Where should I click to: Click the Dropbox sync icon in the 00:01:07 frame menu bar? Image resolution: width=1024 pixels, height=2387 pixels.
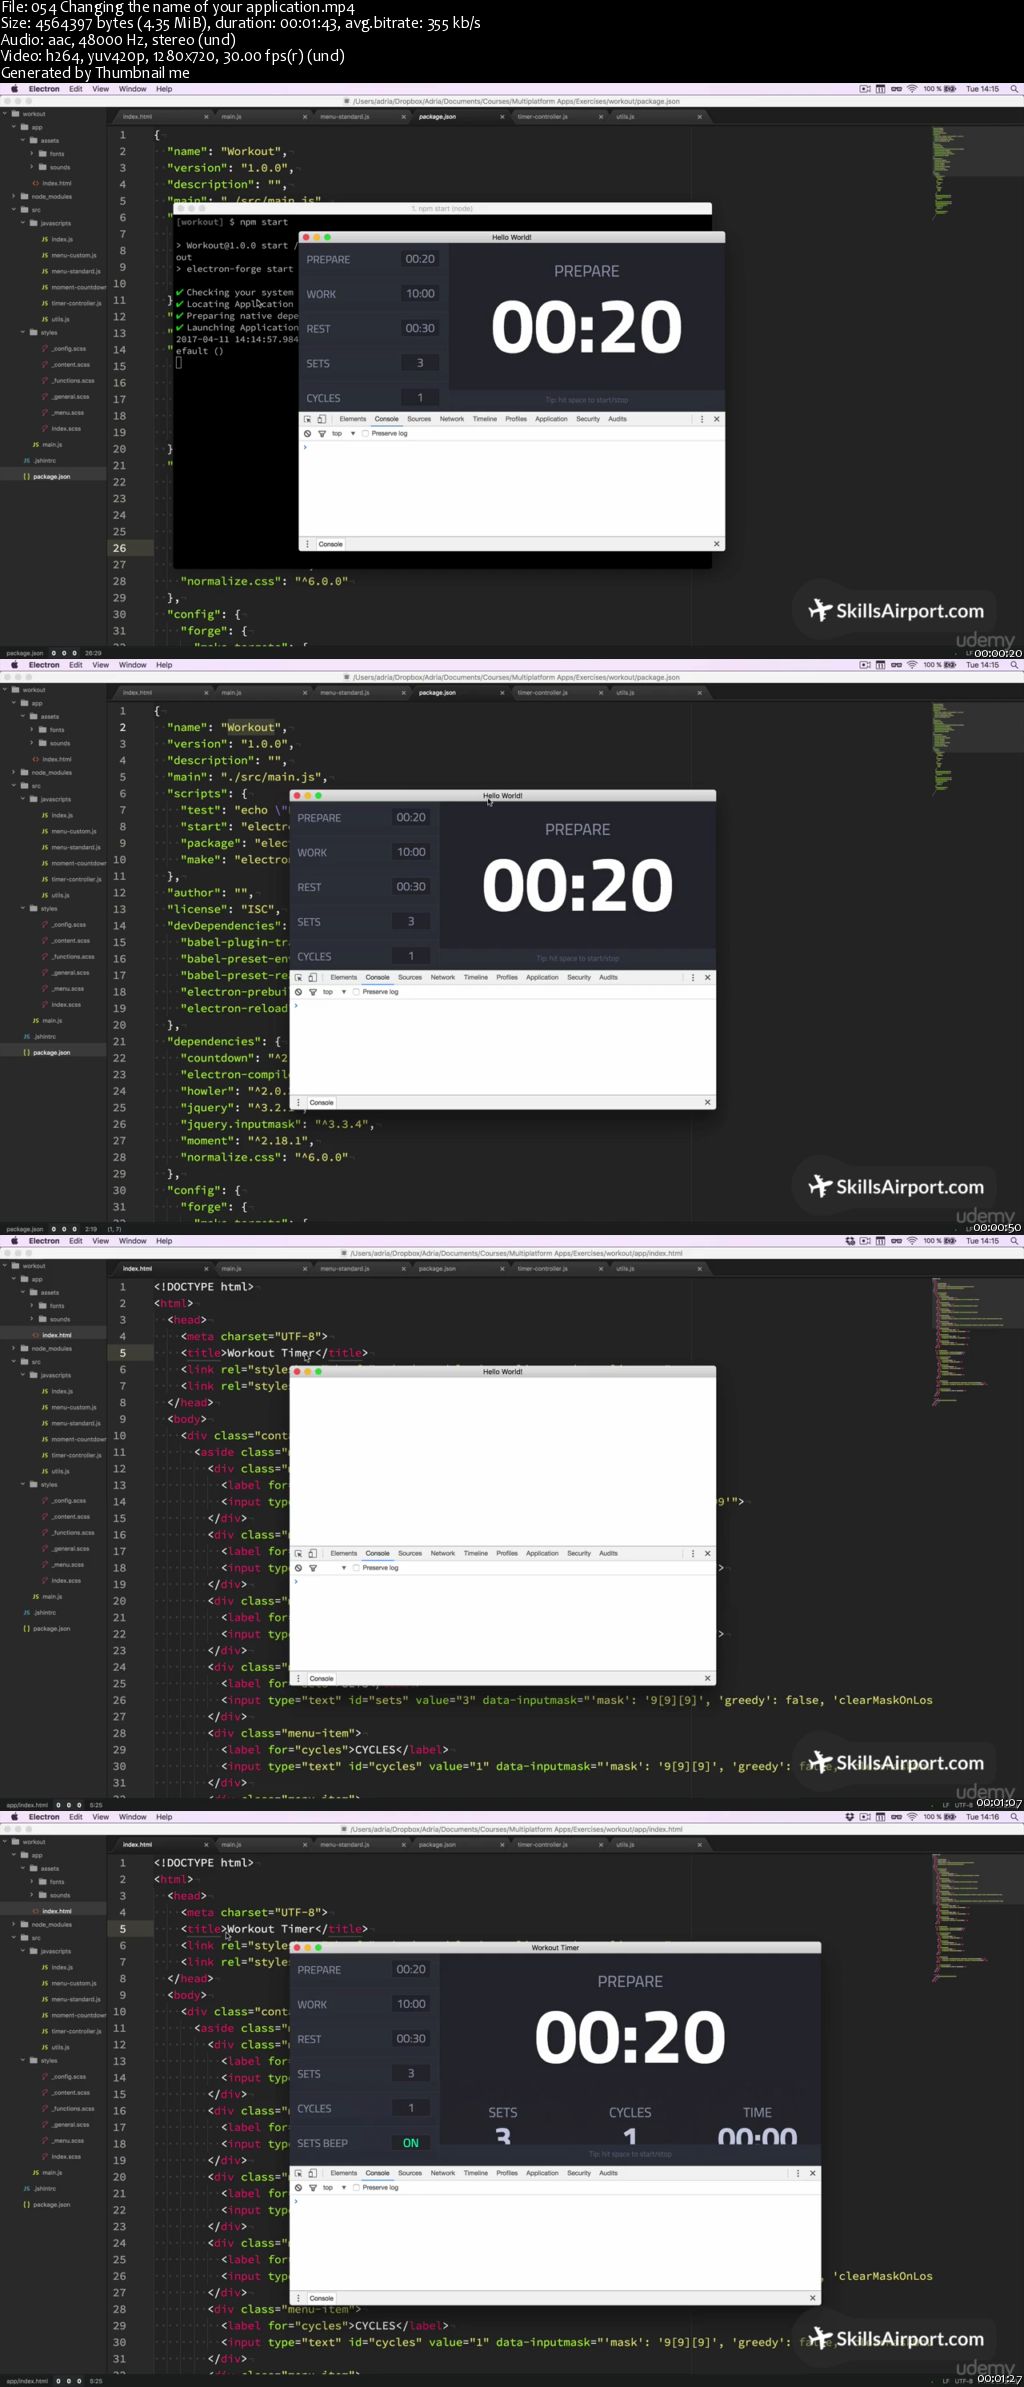(850, 1241)
